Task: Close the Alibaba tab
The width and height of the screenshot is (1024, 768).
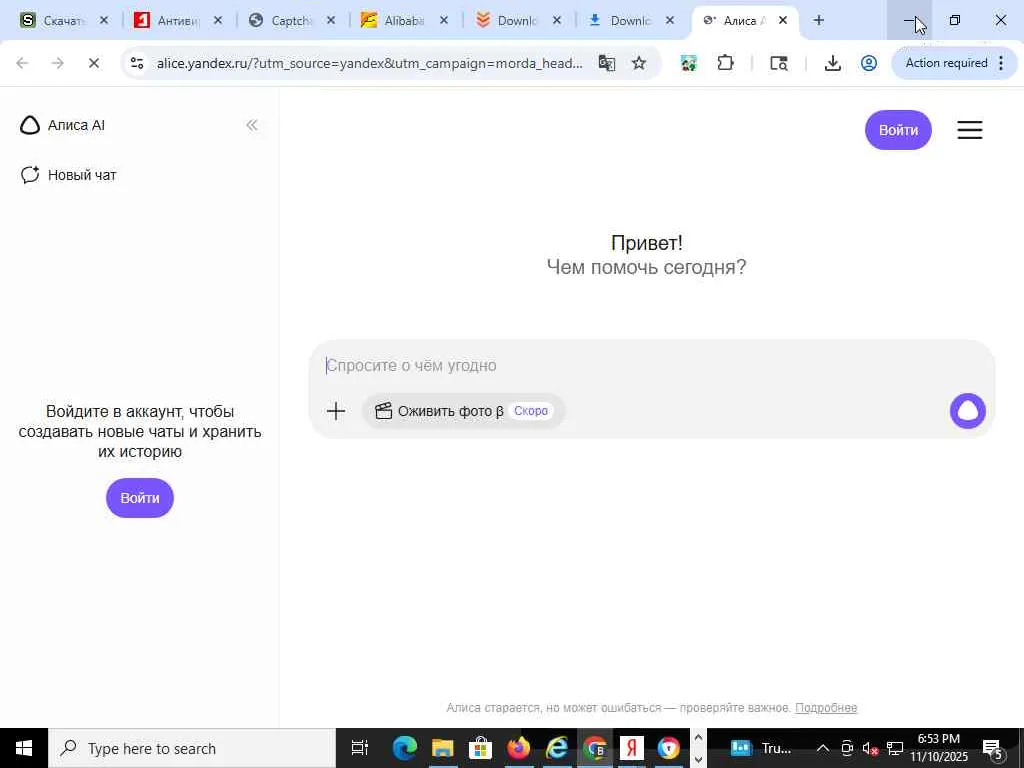Action: (443, 21)
